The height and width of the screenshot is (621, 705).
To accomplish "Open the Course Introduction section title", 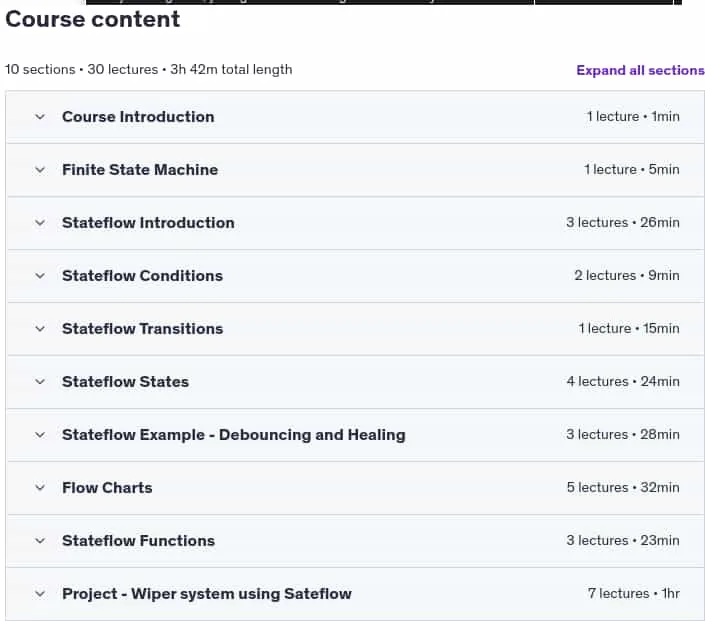I will (138, 117).
